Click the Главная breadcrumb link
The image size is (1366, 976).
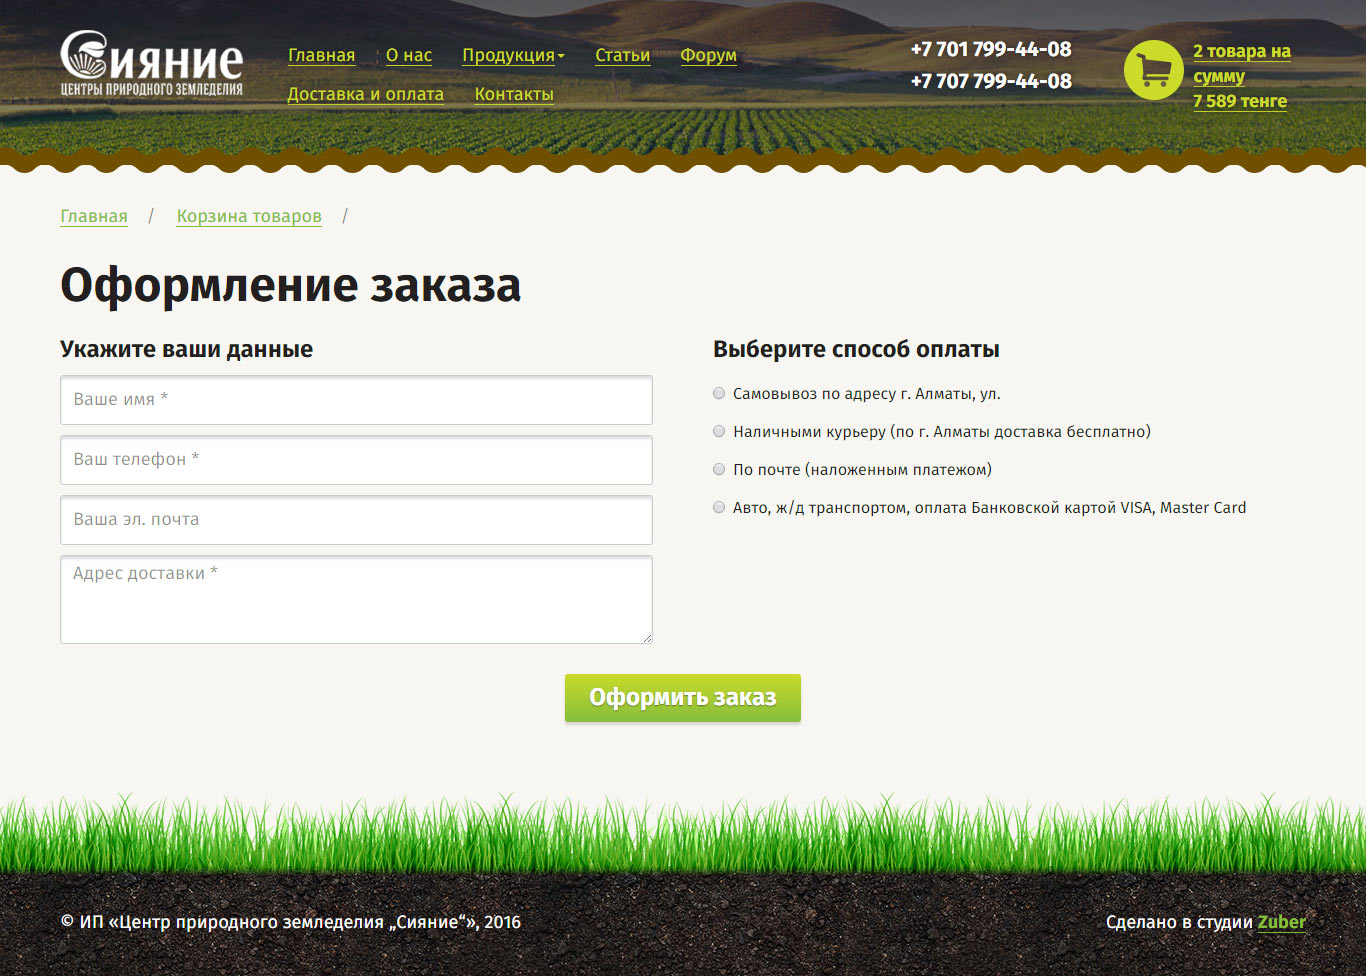pos(94,217)
